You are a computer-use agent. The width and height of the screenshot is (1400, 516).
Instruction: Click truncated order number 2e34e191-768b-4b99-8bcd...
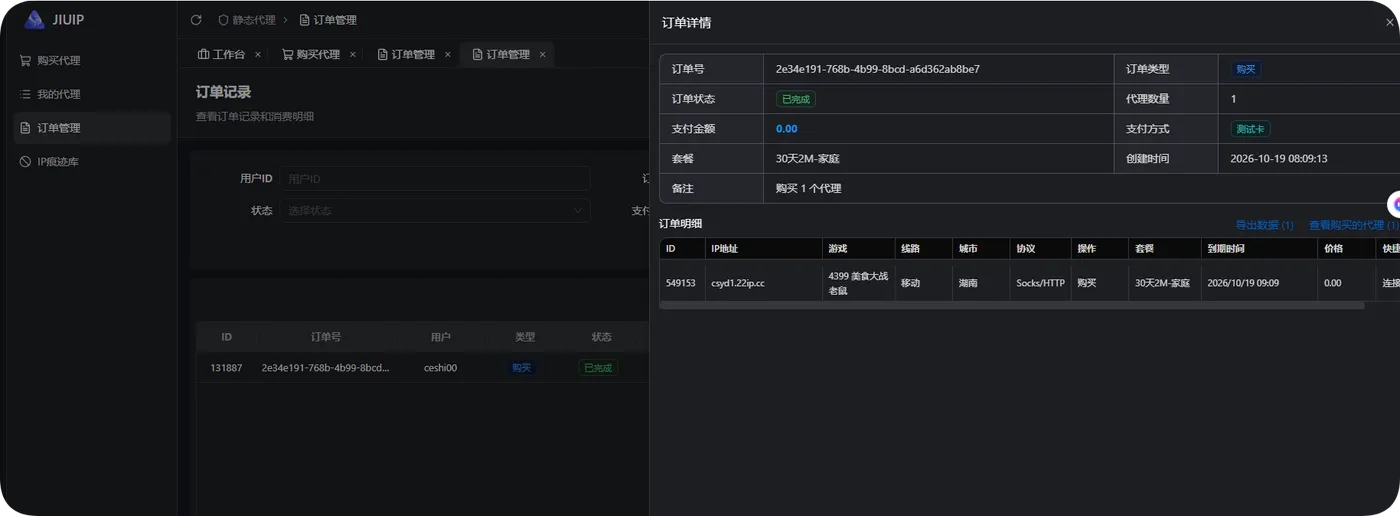tap(326, 368)
